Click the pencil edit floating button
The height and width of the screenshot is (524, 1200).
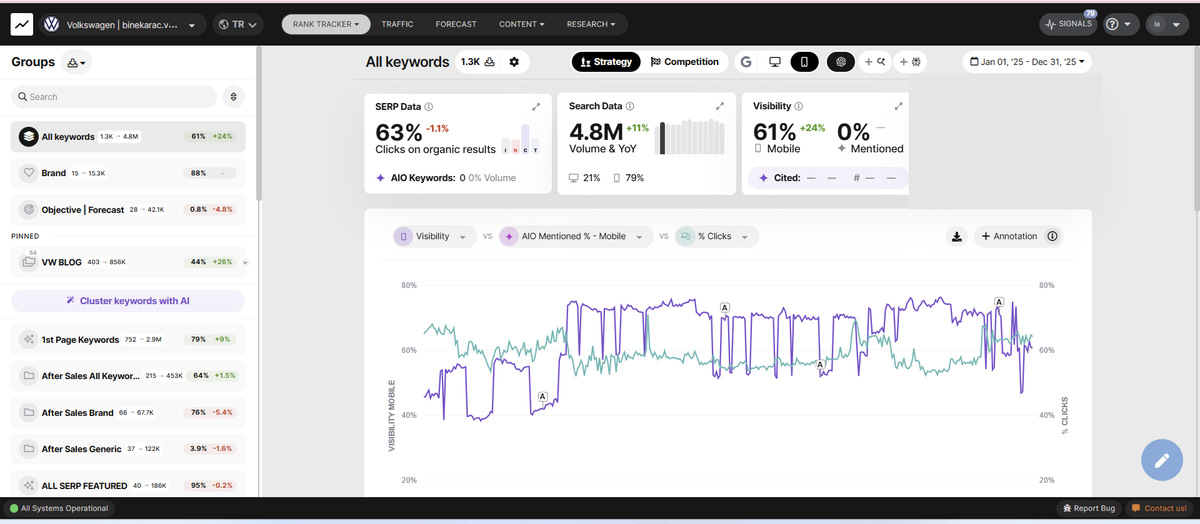point(1161,460)
